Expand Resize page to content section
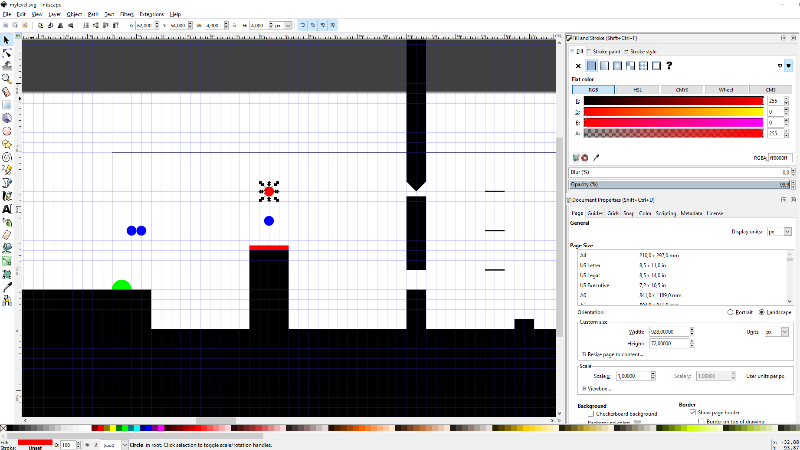 (x=584, y=354)
